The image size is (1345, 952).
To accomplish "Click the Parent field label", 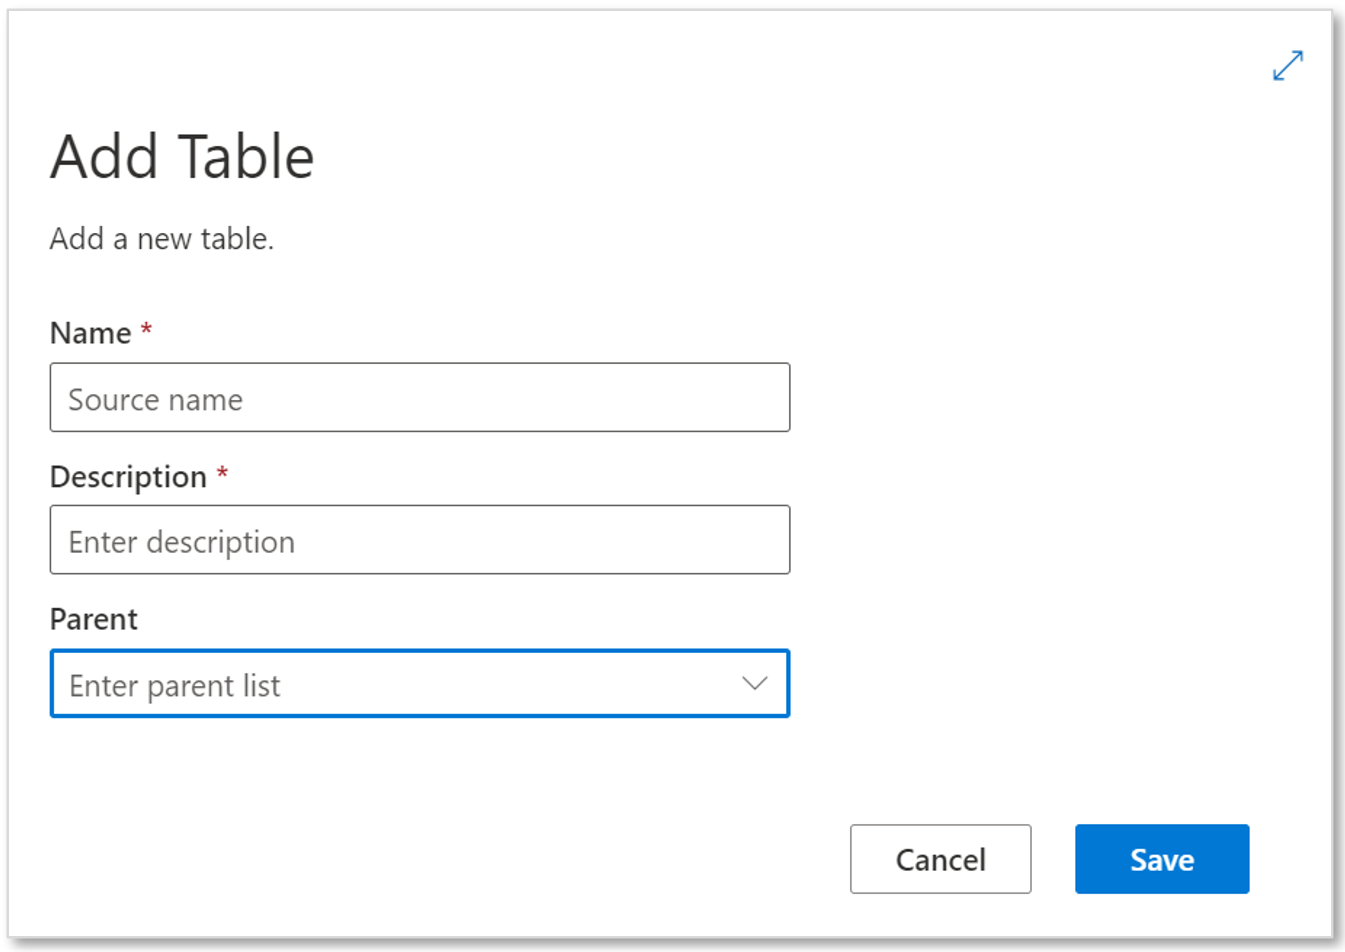I will (x=94, y=619).
